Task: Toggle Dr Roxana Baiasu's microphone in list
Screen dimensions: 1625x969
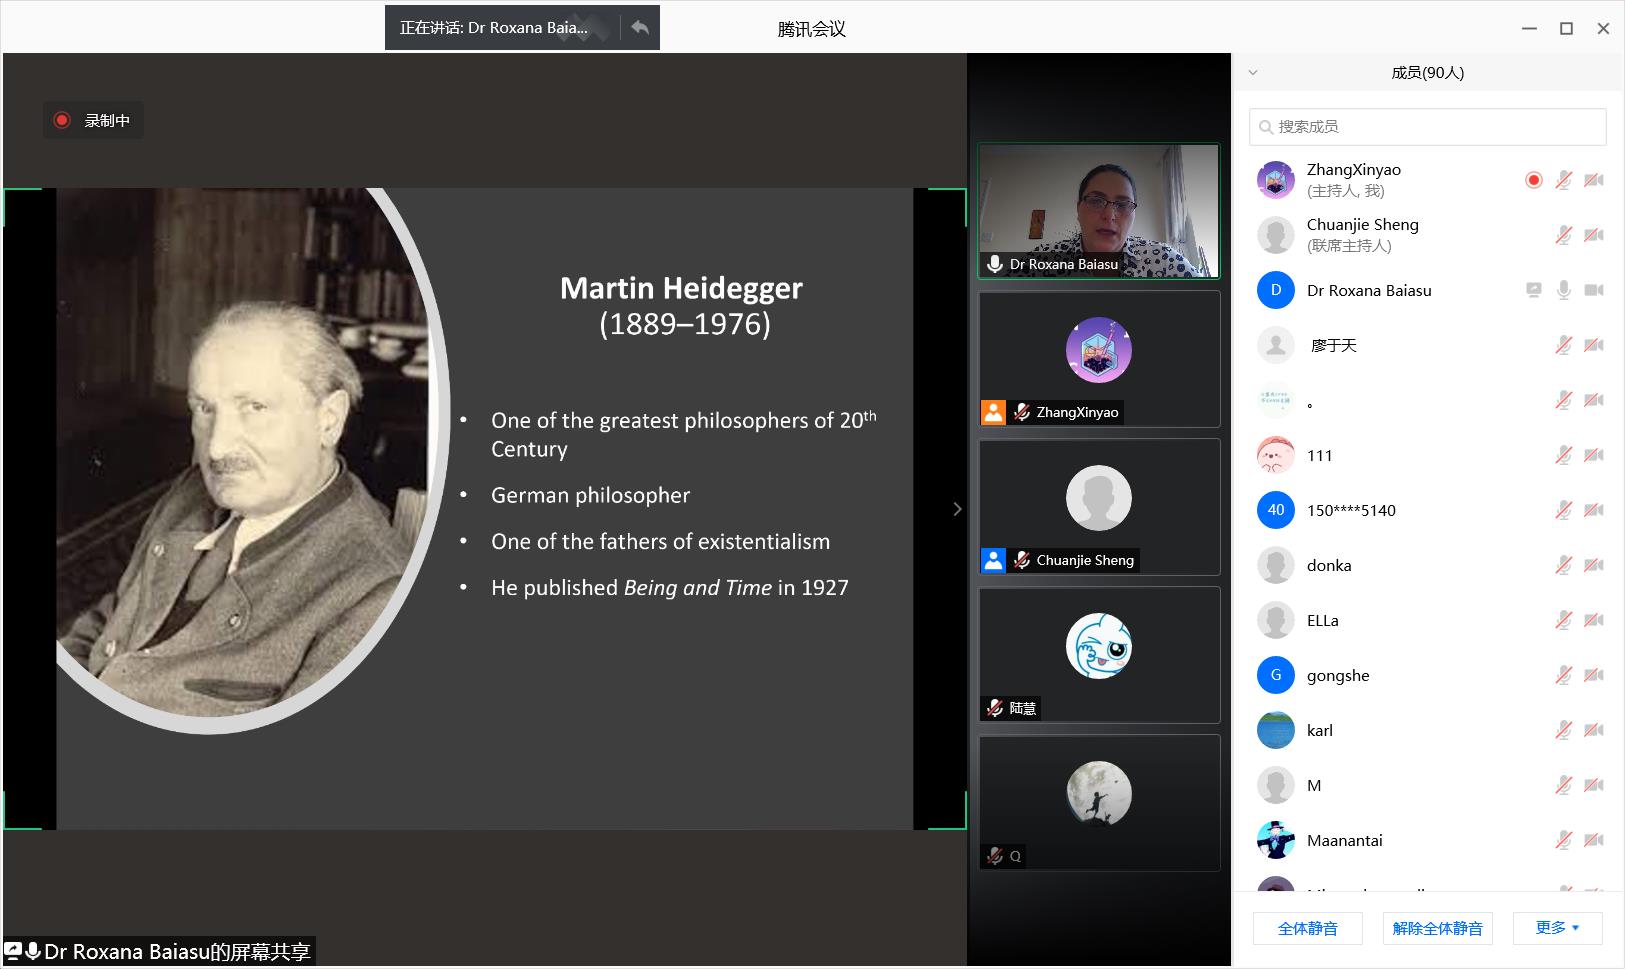Action: pyautogui.click(x=1563, y=290)
